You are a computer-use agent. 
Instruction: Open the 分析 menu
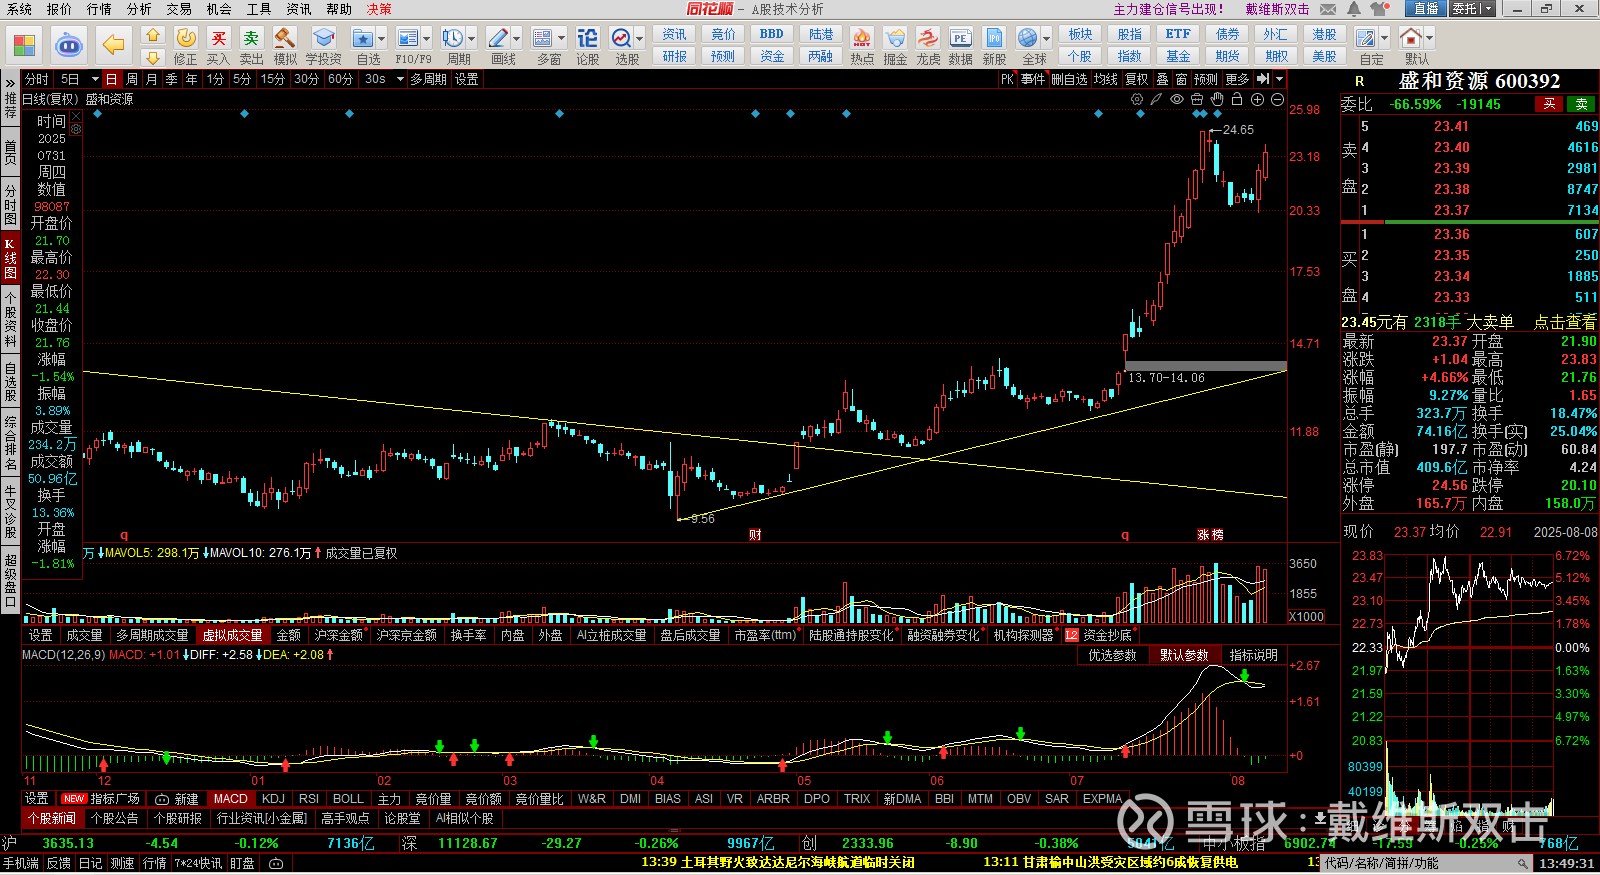pos(139,9)
